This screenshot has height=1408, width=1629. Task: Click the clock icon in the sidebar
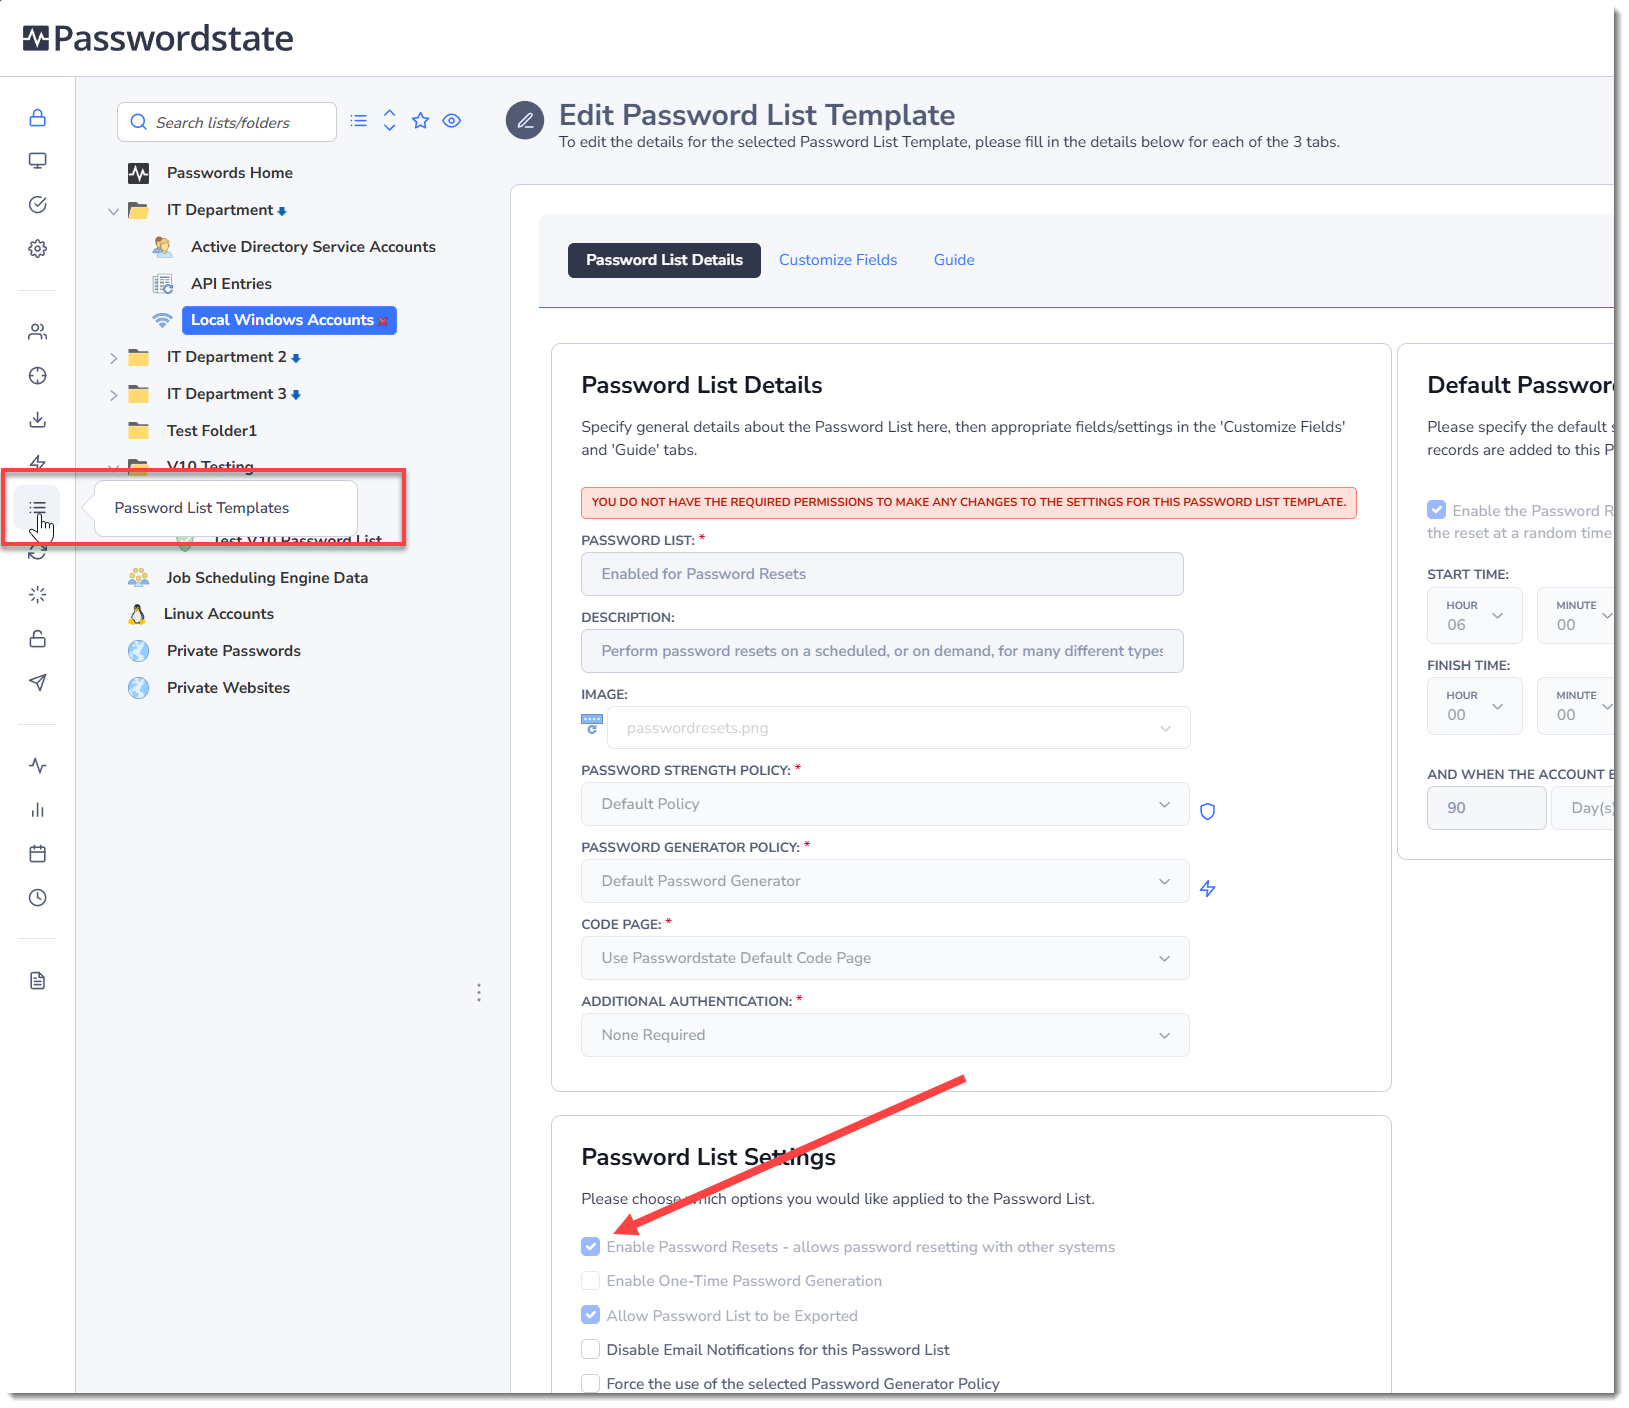click(x=38, y=898)
